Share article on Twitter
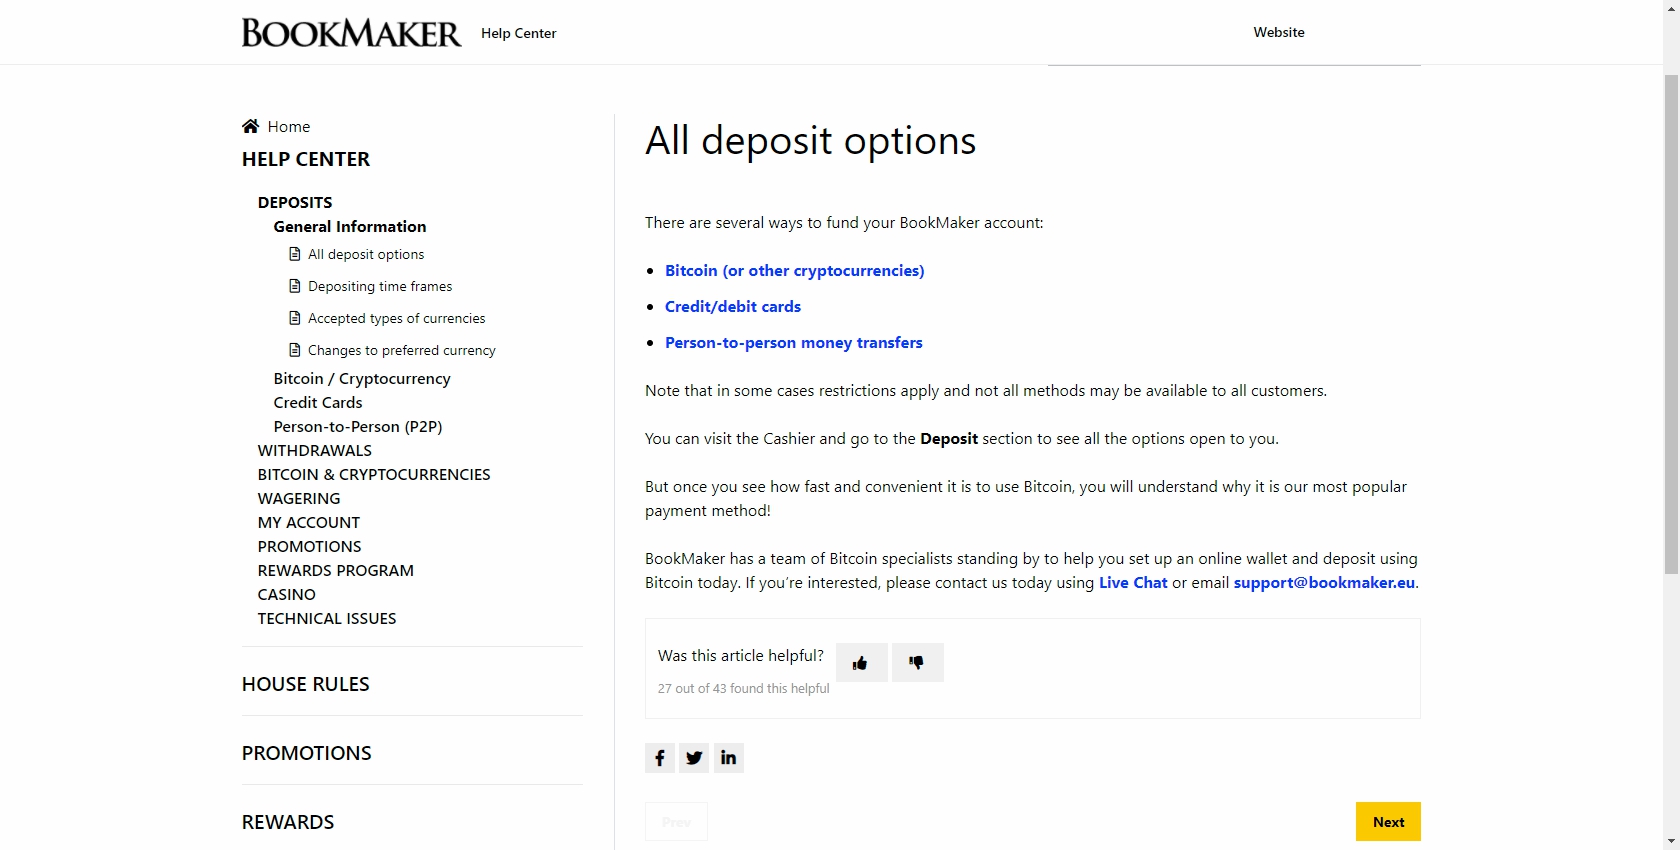This screenshot has height=850, width=1680. click(x=694, y=758)
